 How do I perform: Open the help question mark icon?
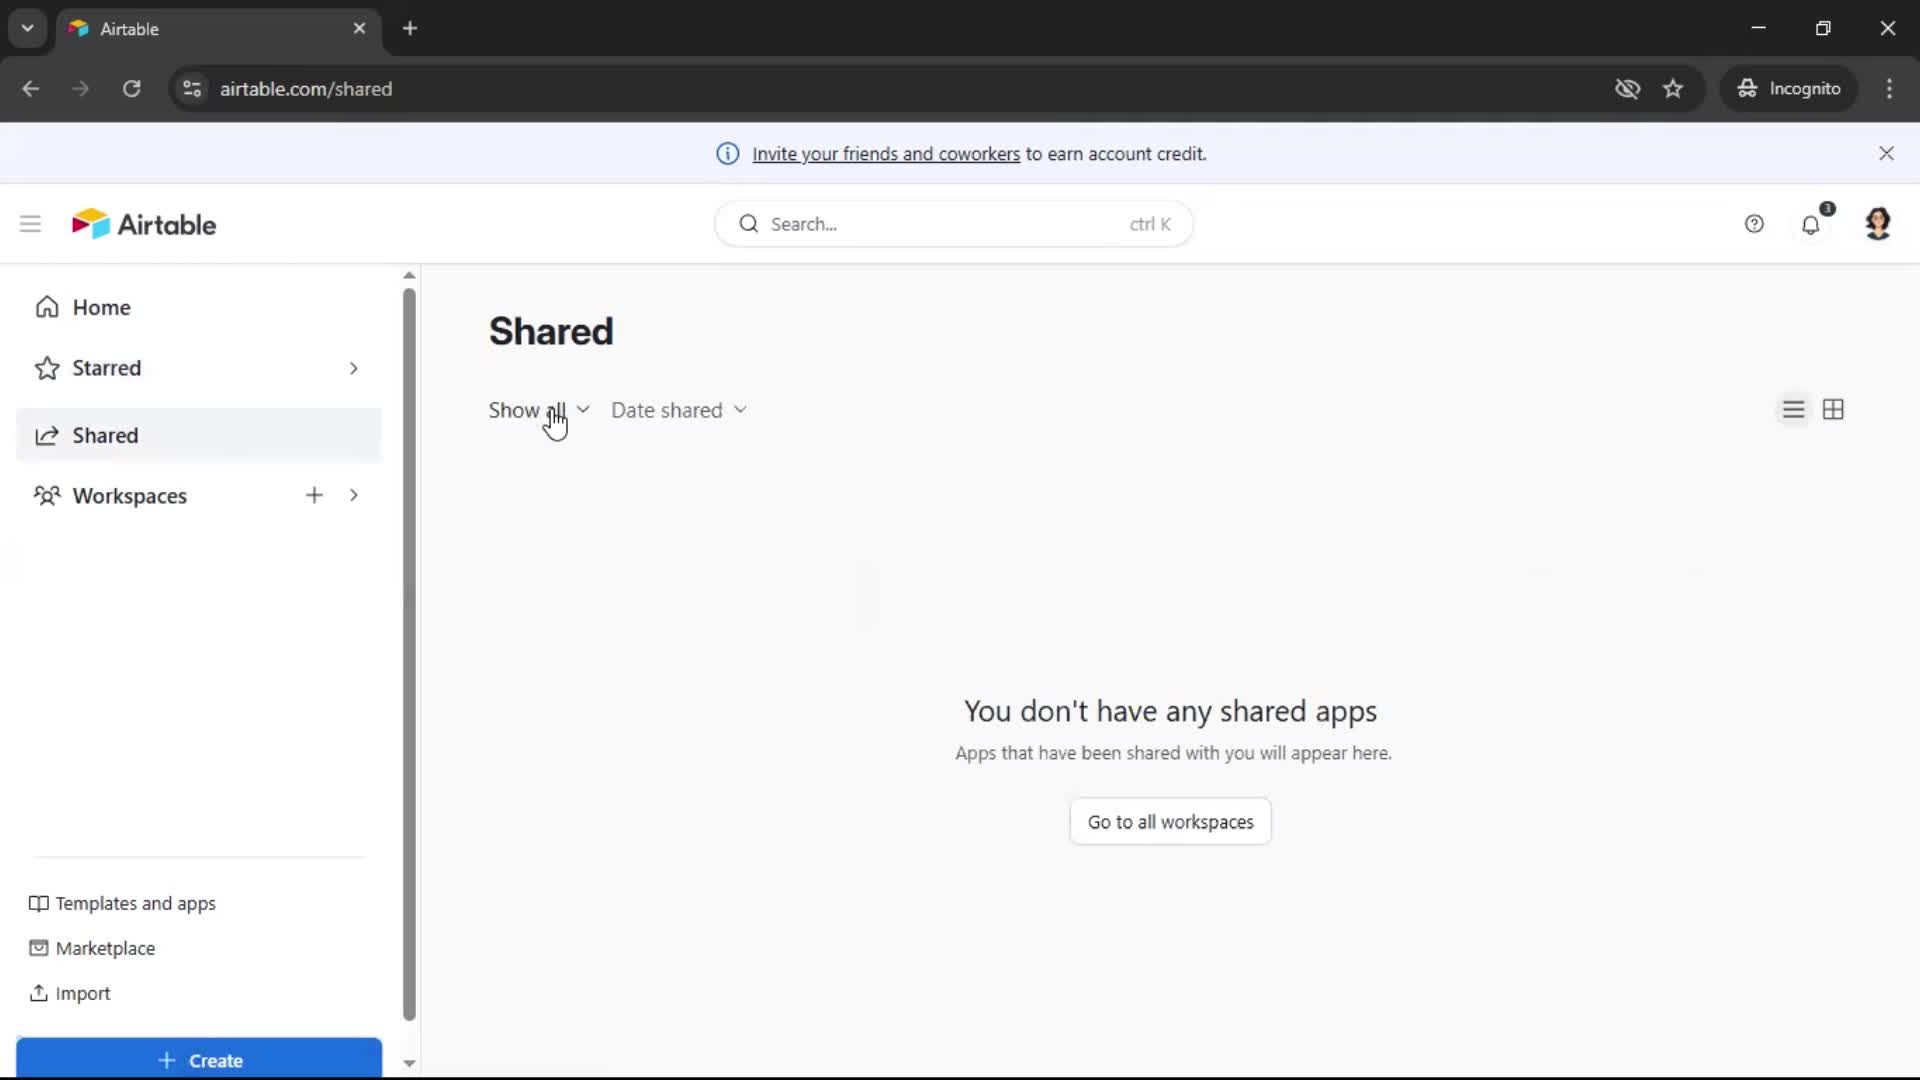coord(1754,224)
